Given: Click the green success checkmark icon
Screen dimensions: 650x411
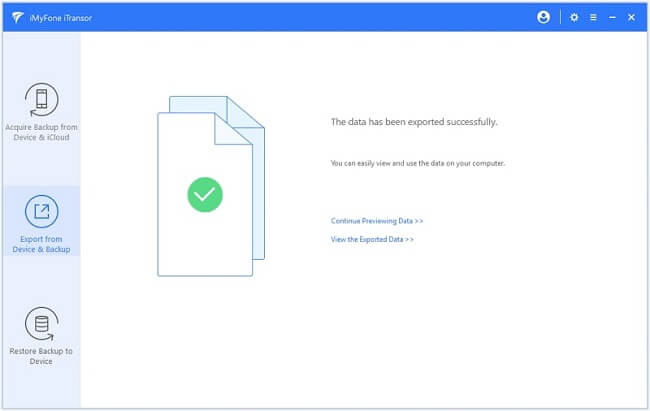Looking at the screenshot, I should (205, 195).
